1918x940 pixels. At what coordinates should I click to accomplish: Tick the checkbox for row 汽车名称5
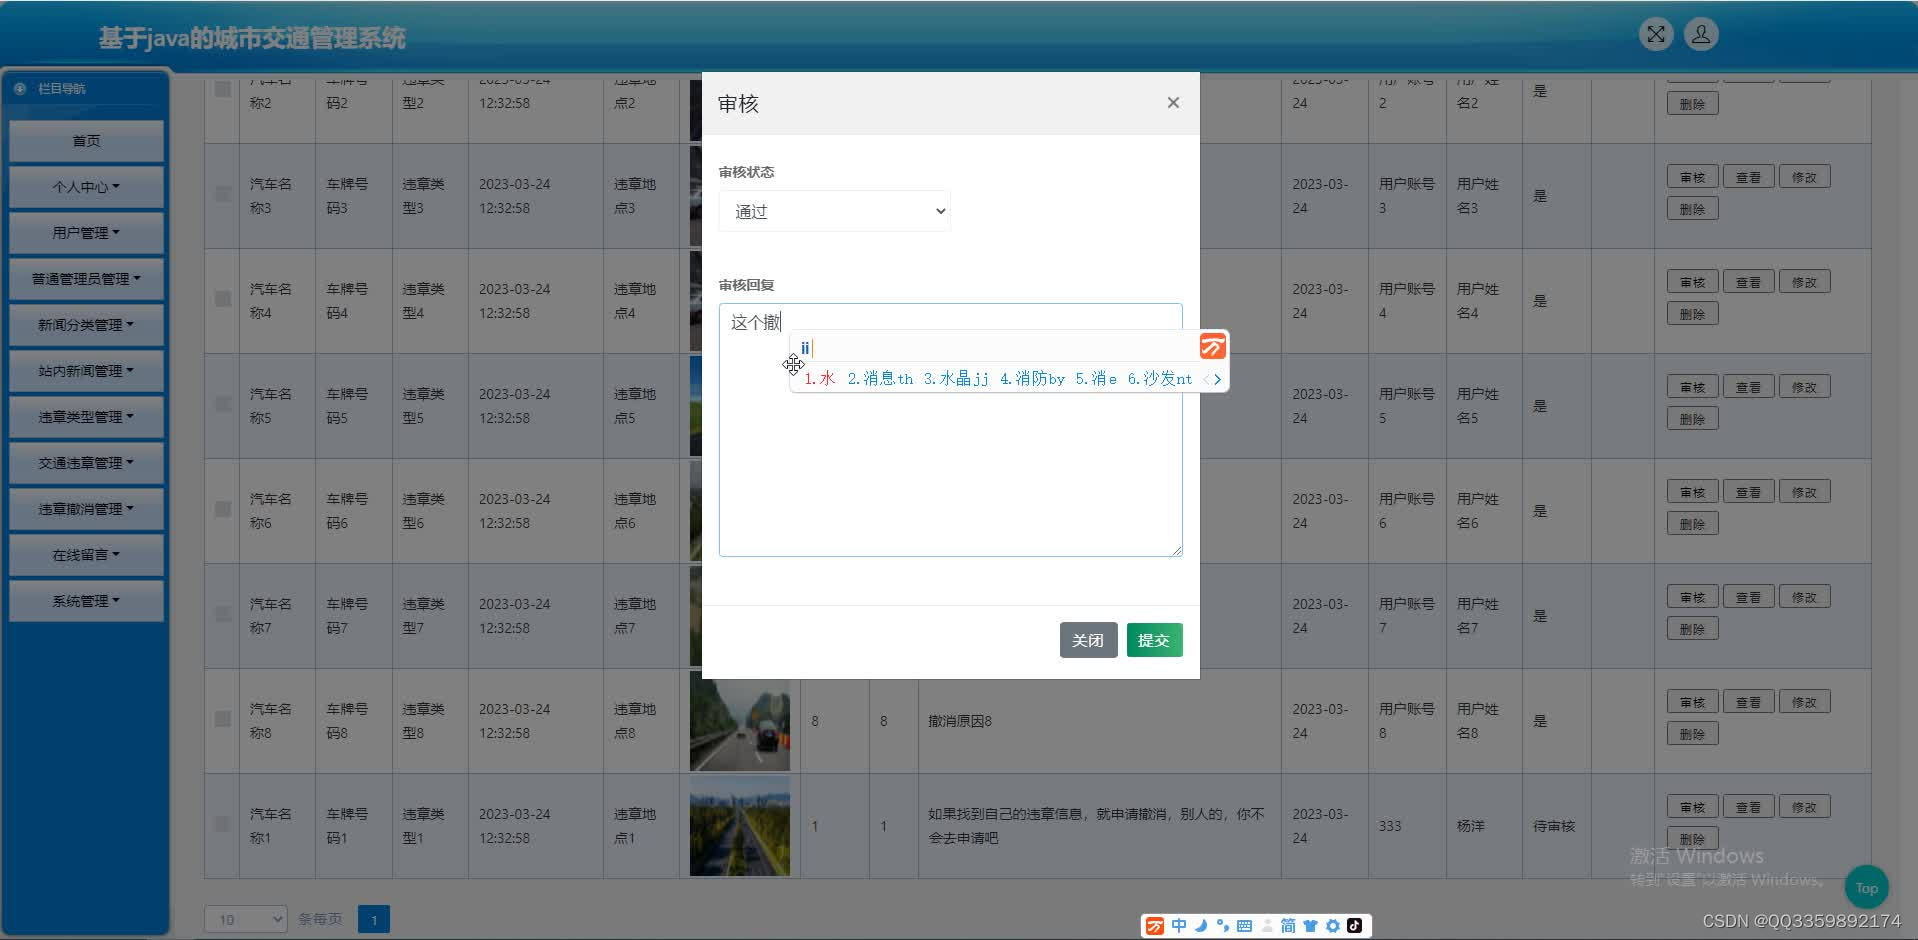point(223,404)
